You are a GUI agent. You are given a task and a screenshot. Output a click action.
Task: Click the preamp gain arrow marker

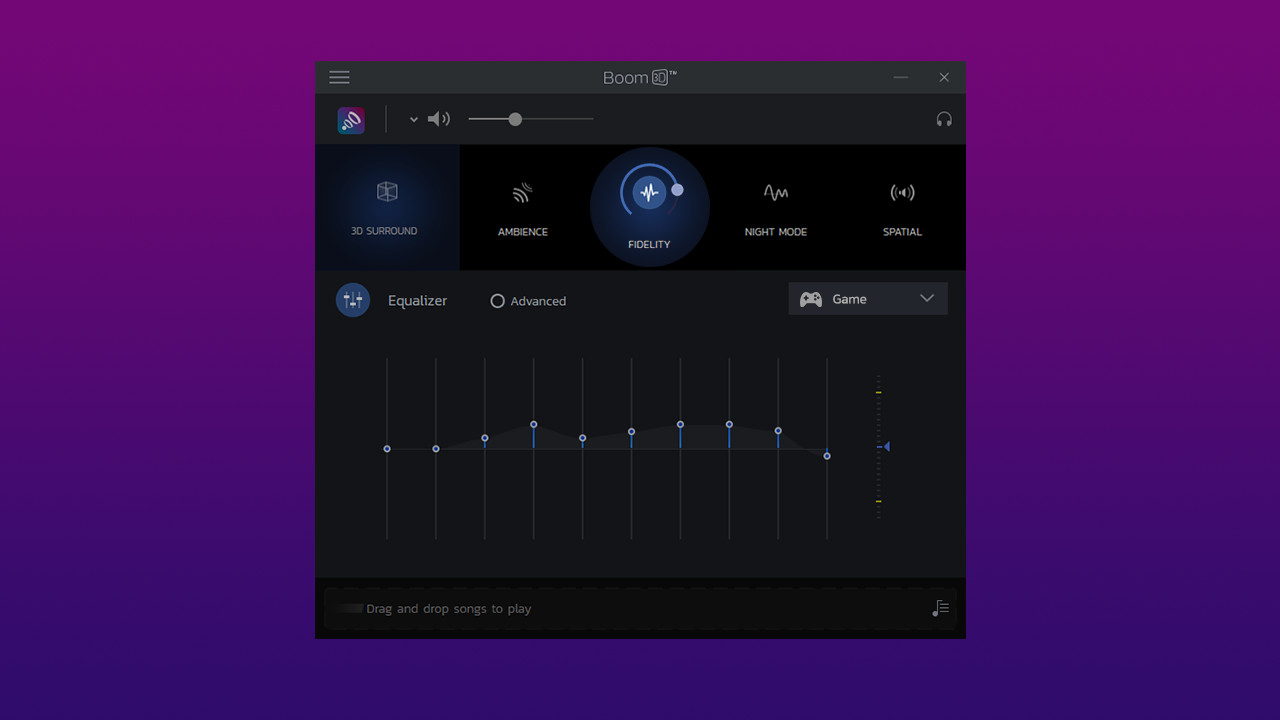coord(886,446)
